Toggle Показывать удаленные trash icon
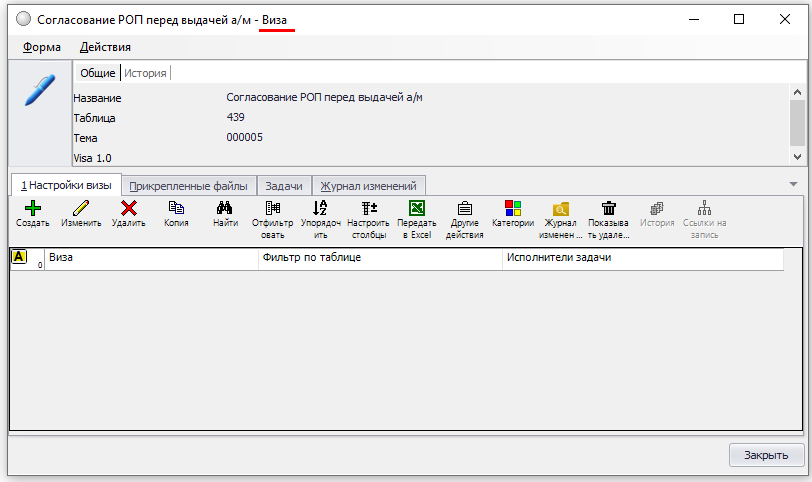Viewport: 812px width, 482px height. (x=609, y=208)
